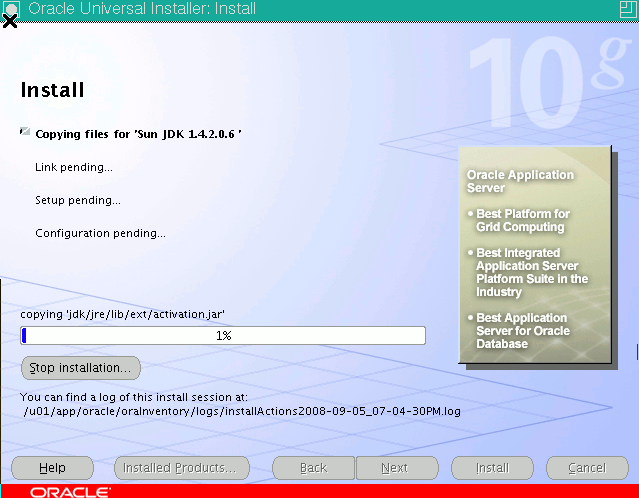The height and width of the screenshot is (498, 639).
Task: Click the Stop installation button
Action: coord(81,368)
